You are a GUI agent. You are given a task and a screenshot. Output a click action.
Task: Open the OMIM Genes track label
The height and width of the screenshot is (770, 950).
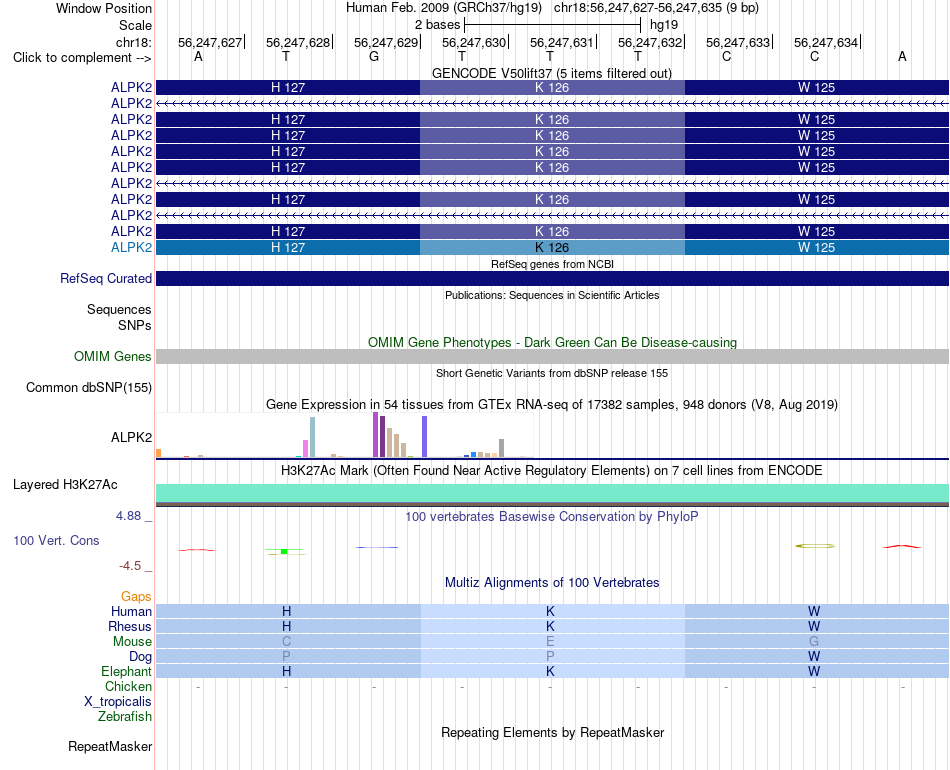112,356
